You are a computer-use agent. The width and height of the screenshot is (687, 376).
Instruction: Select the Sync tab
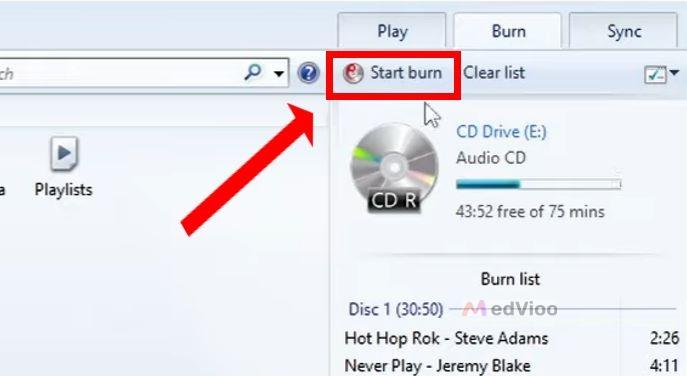623,31
